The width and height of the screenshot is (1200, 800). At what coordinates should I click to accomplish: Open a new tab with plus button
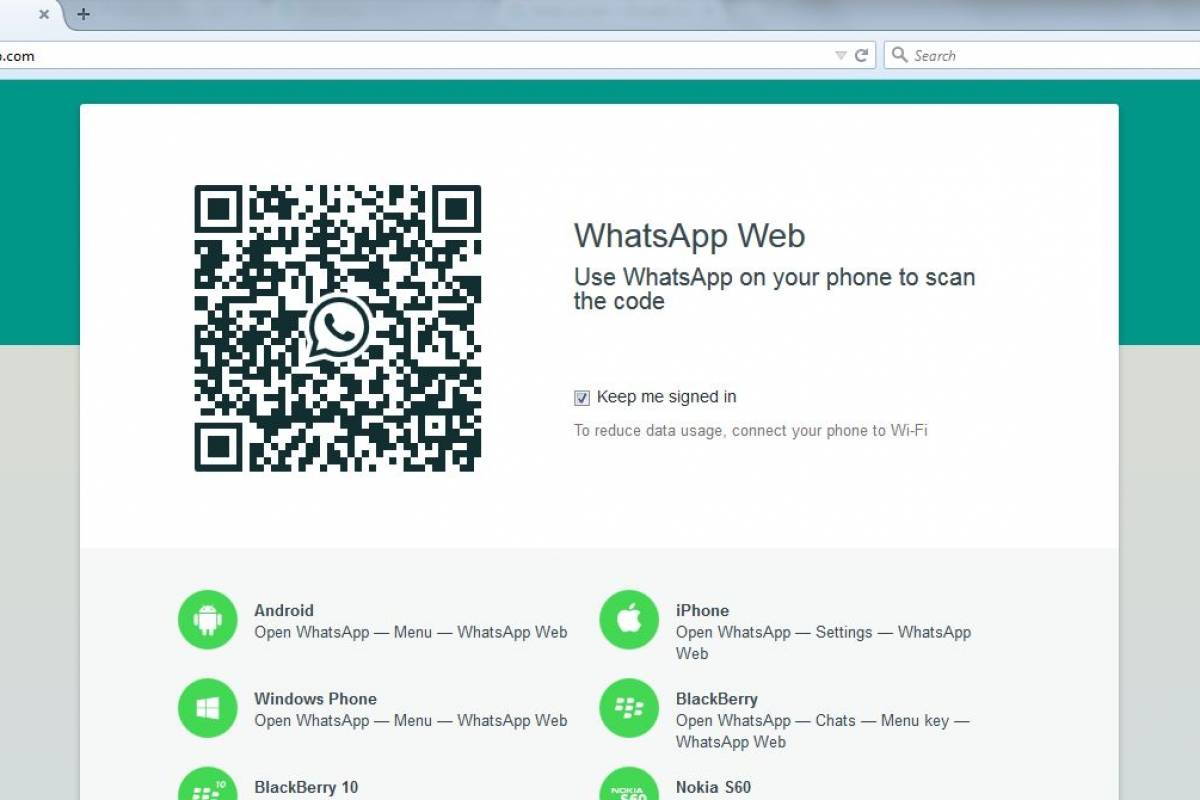click(83, 14)
